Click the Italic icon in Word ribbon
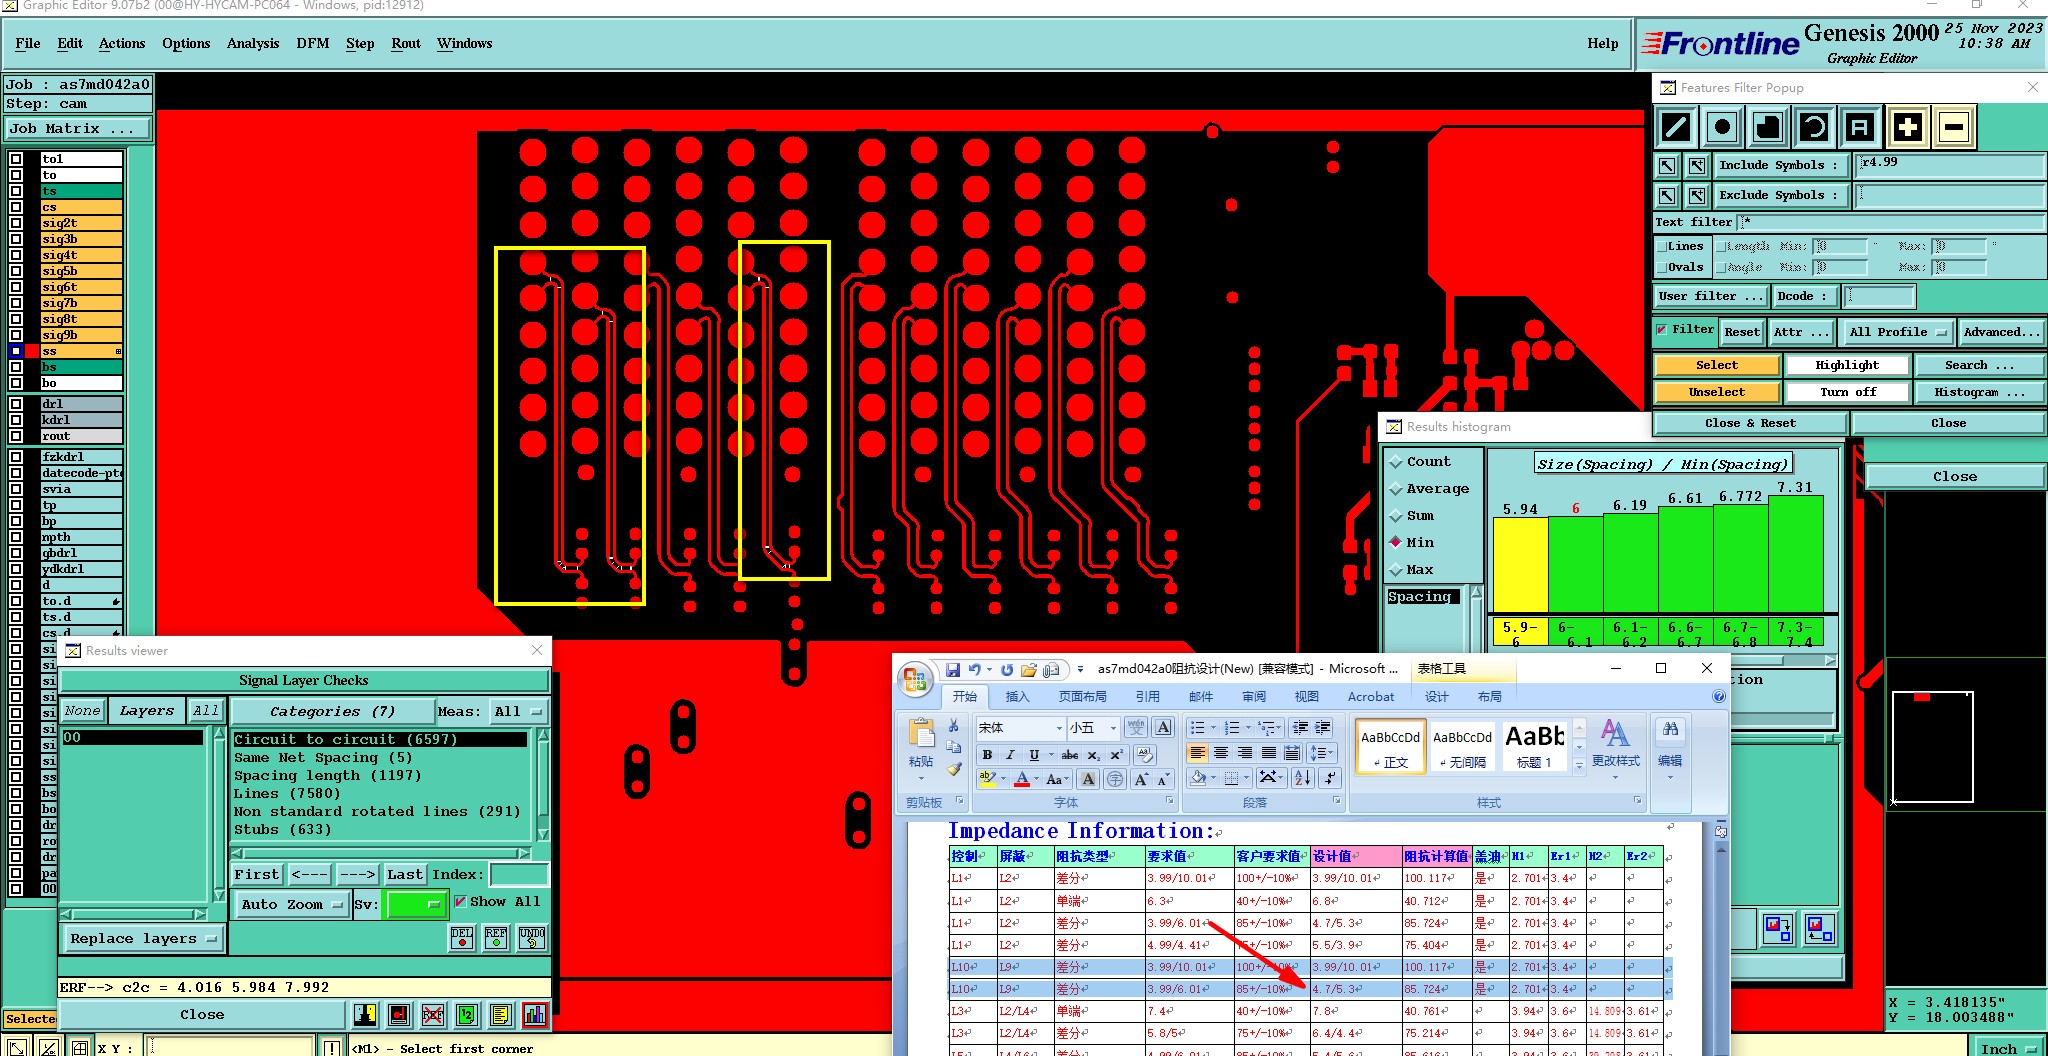This screenshot has height=1056, width=2048. (x=1010, y=755)
